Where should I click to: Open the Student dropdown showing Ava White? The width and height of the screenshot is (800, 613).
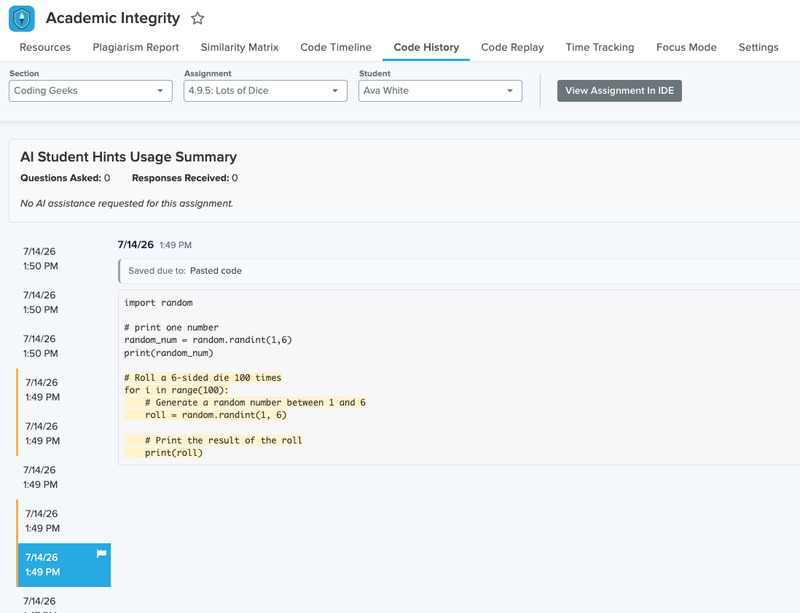click(x=440, y=91)
